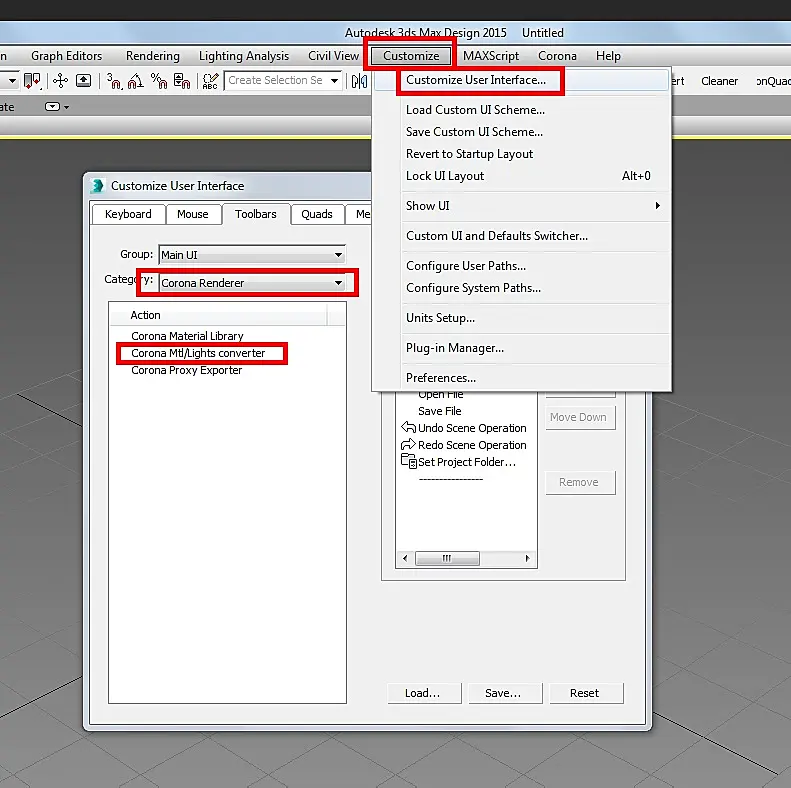Screen dimensions: 791x788
Task: Select Corona Material Library action
Action: point(187,336)
